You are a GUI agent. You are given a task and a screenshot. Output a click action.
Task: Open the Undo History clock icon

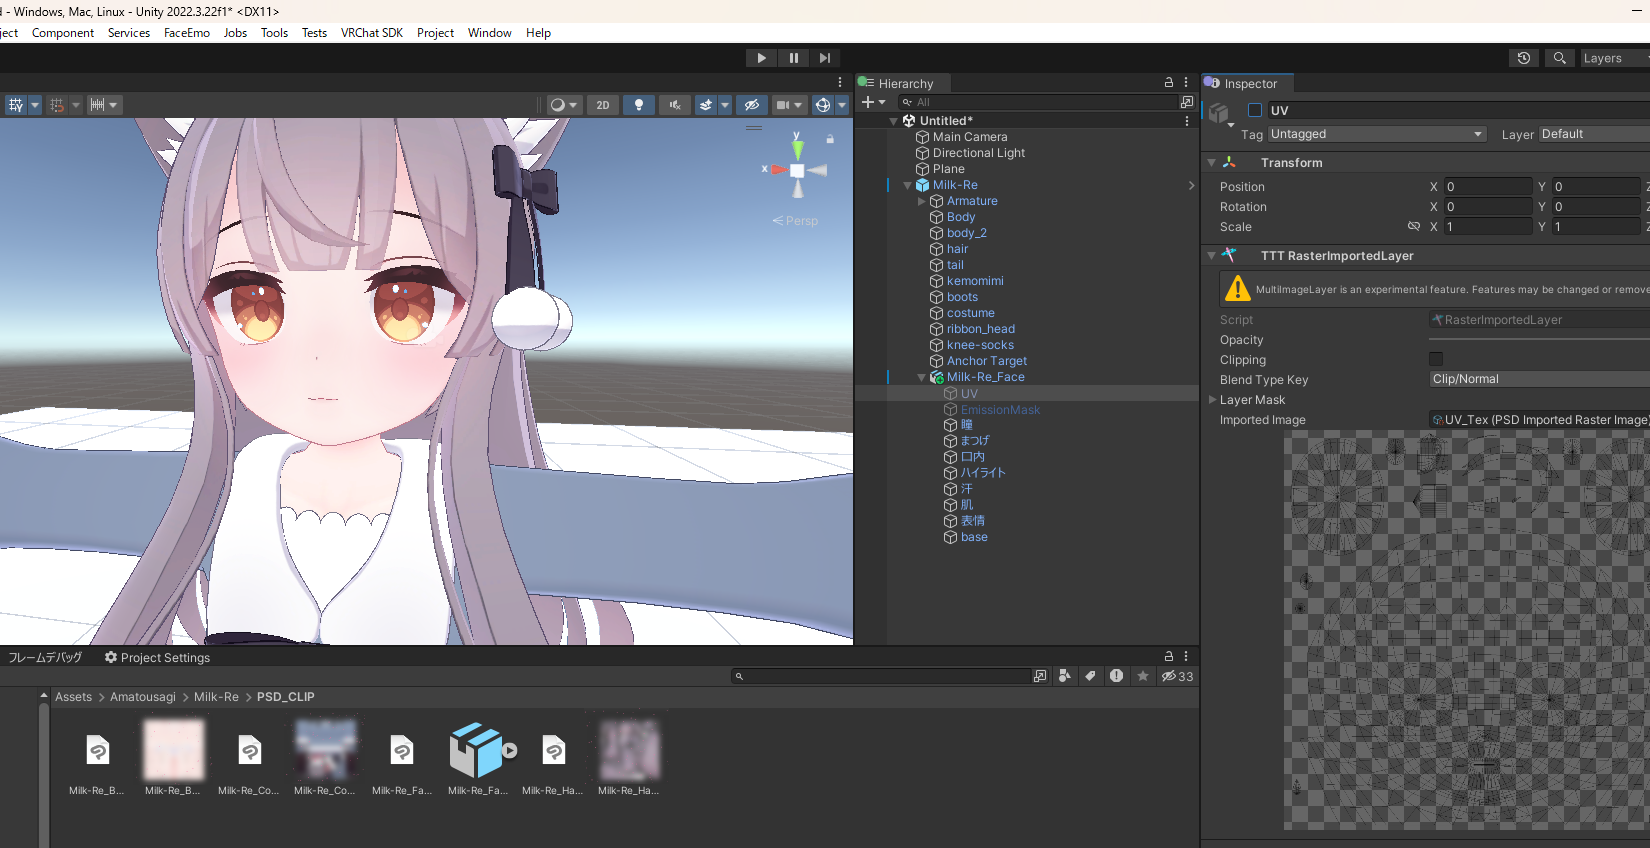1523,58
